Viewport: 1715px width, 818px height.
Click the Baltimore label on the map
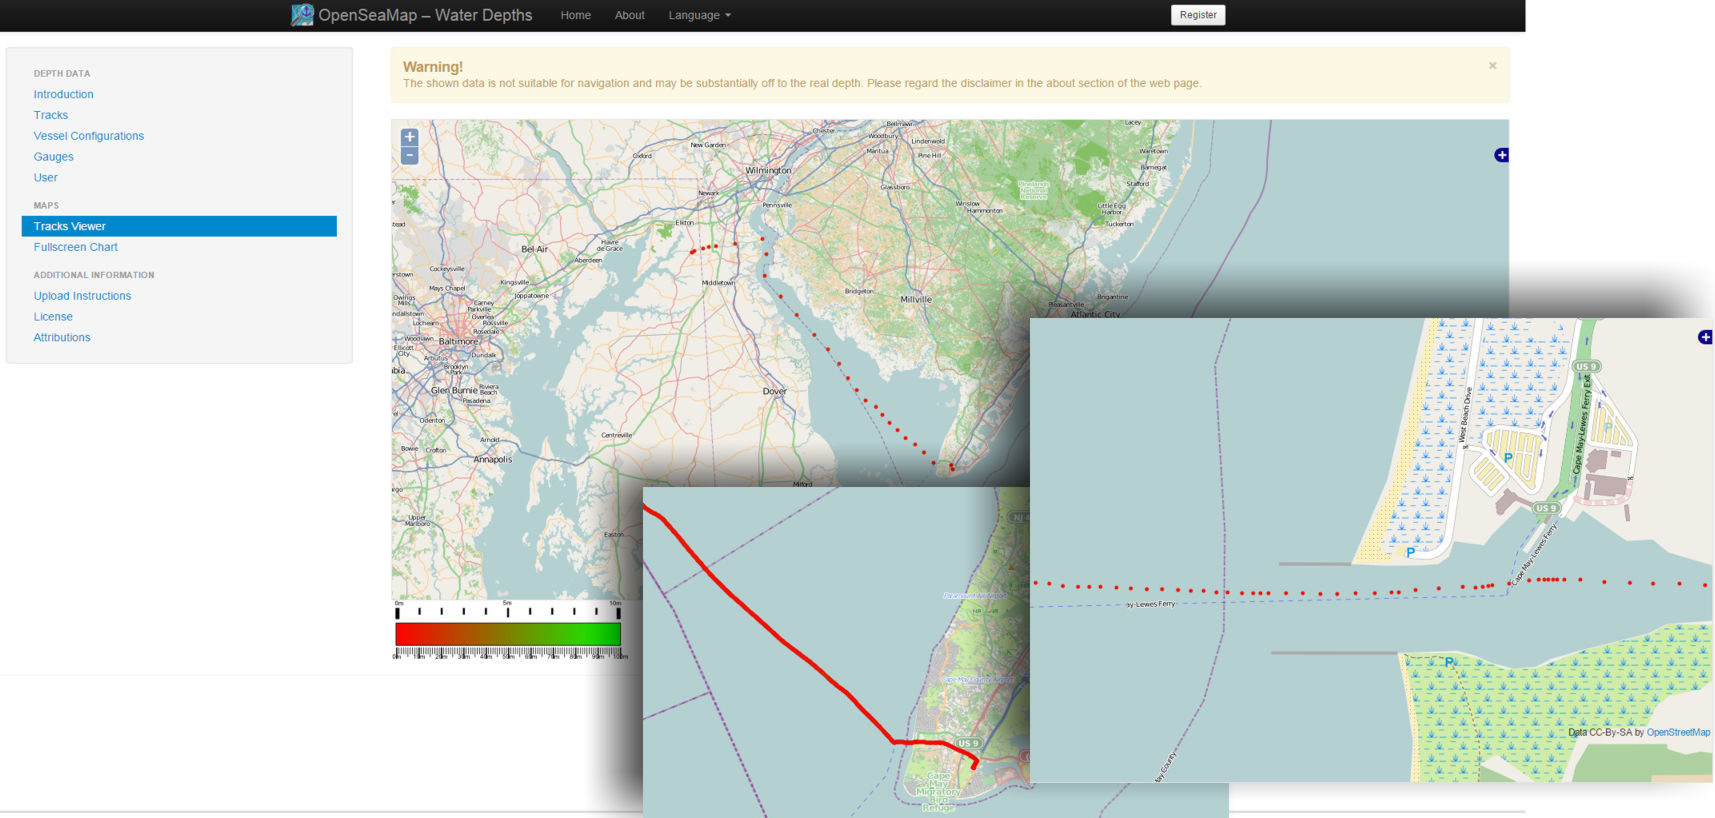click(x=458, y=342)
